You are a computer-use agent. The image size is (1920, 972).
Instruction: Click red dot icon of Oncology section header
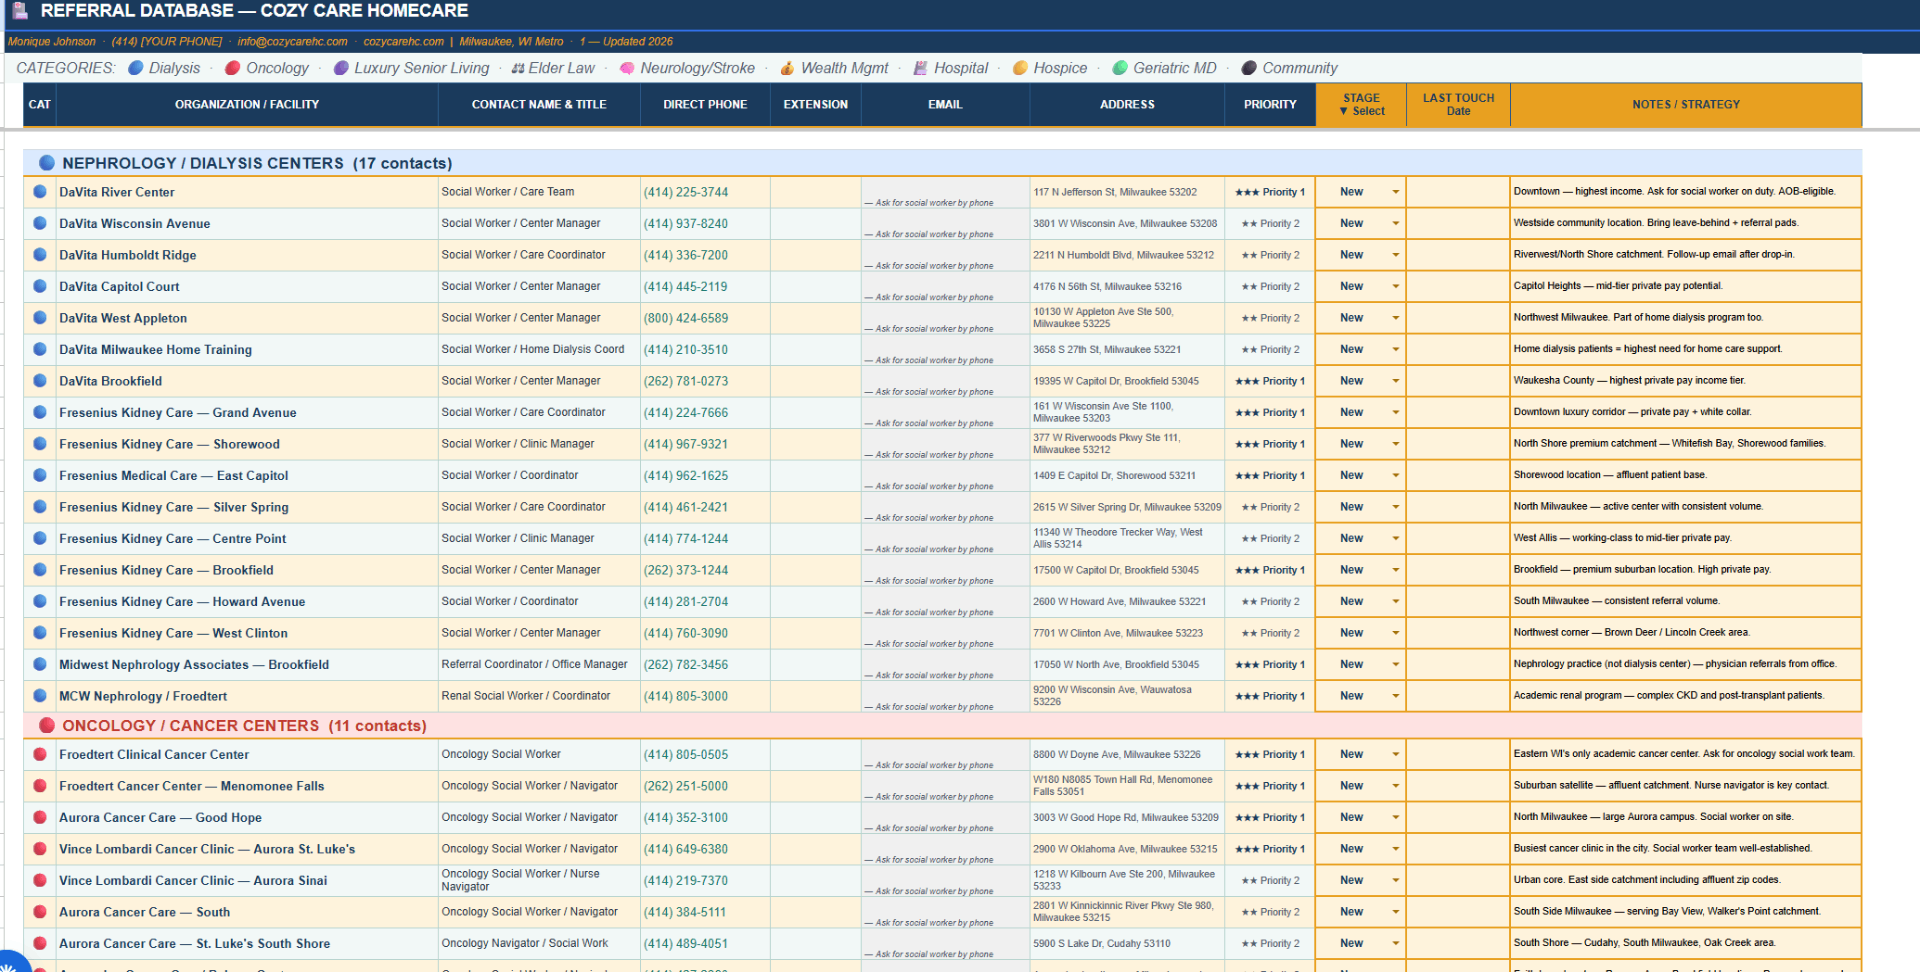[47, 725]
